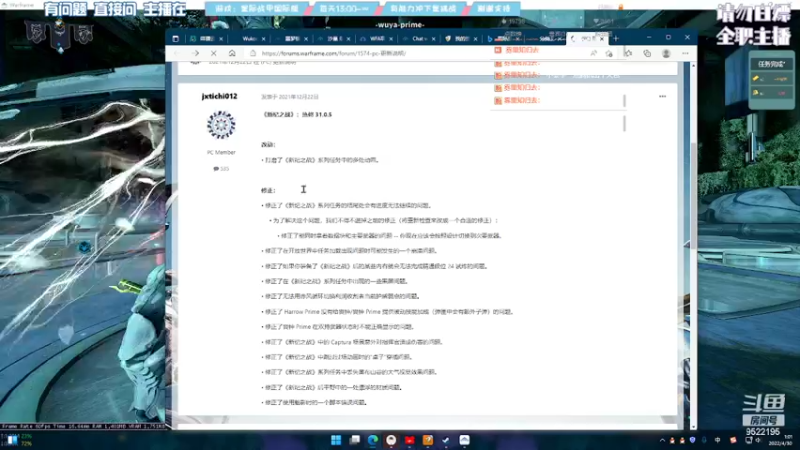Open Microsoft Edge from taskbar
Viewport: 800px width, 450px height.
373,440
